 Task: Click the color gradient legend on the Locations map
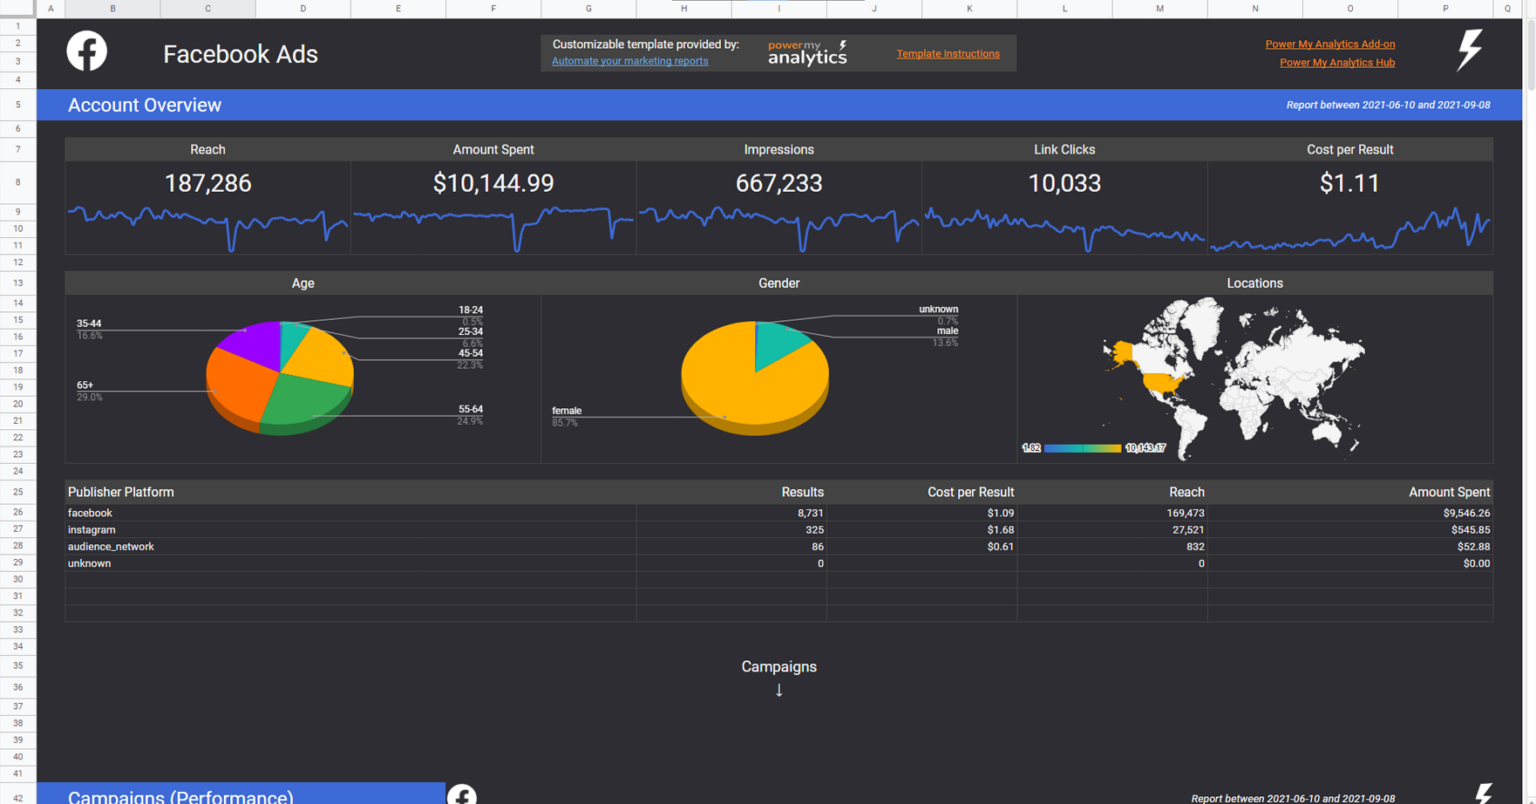coord(1083,448)
